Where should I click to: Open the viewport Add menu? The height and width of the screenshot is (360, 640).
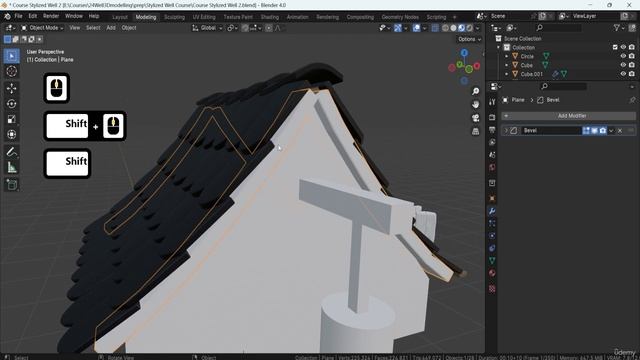[111, 28]
